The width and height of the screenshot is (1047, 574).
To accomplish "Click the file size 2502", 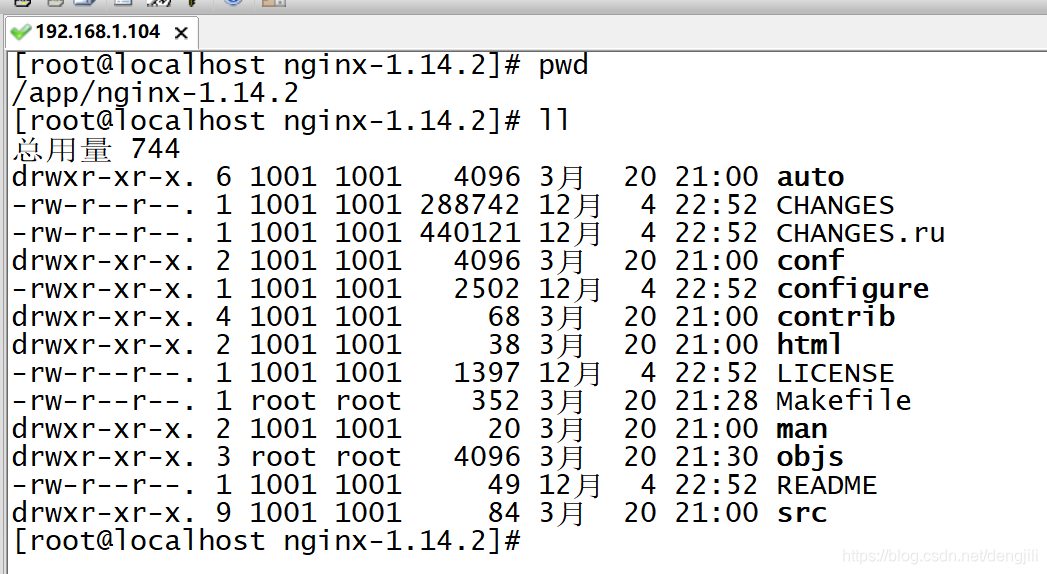I will click(x=487, y=290).
